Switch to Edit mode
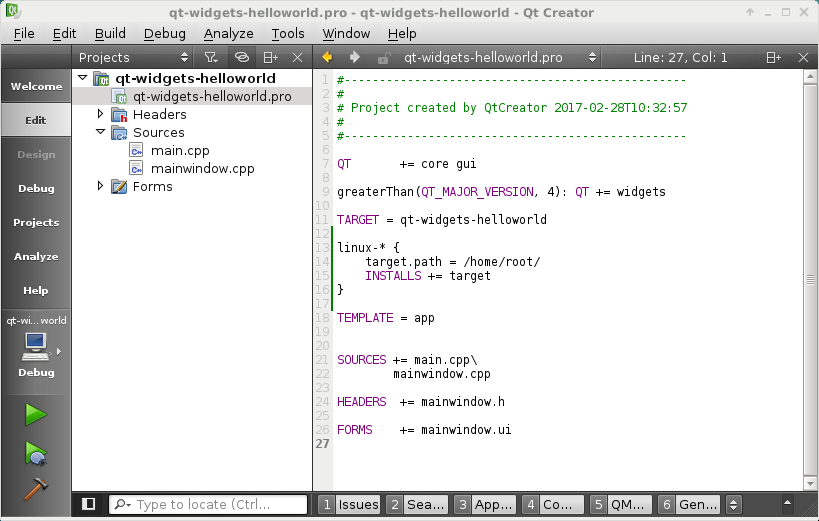Screen dimensions: 819x521 (x=36, y=120)
